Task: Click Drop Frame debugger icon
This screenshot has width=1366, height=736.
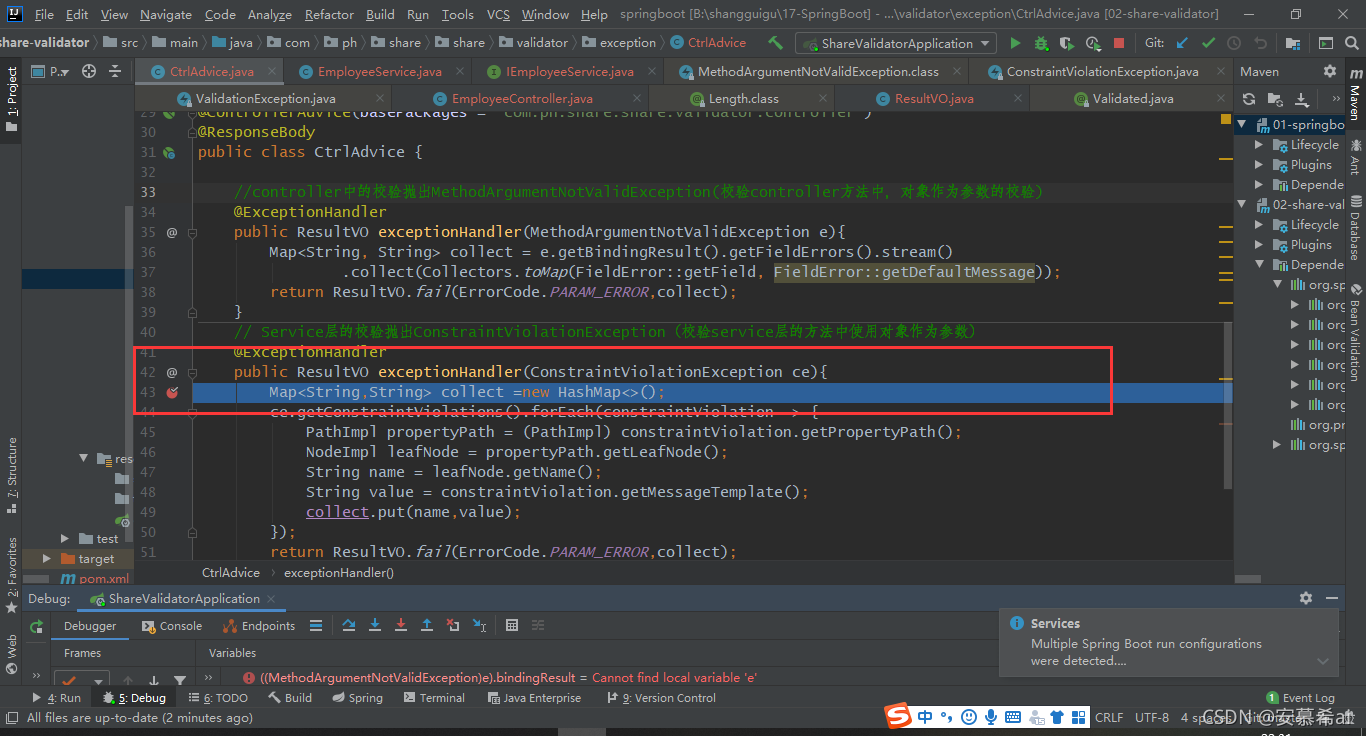Action: click(453, 625)
